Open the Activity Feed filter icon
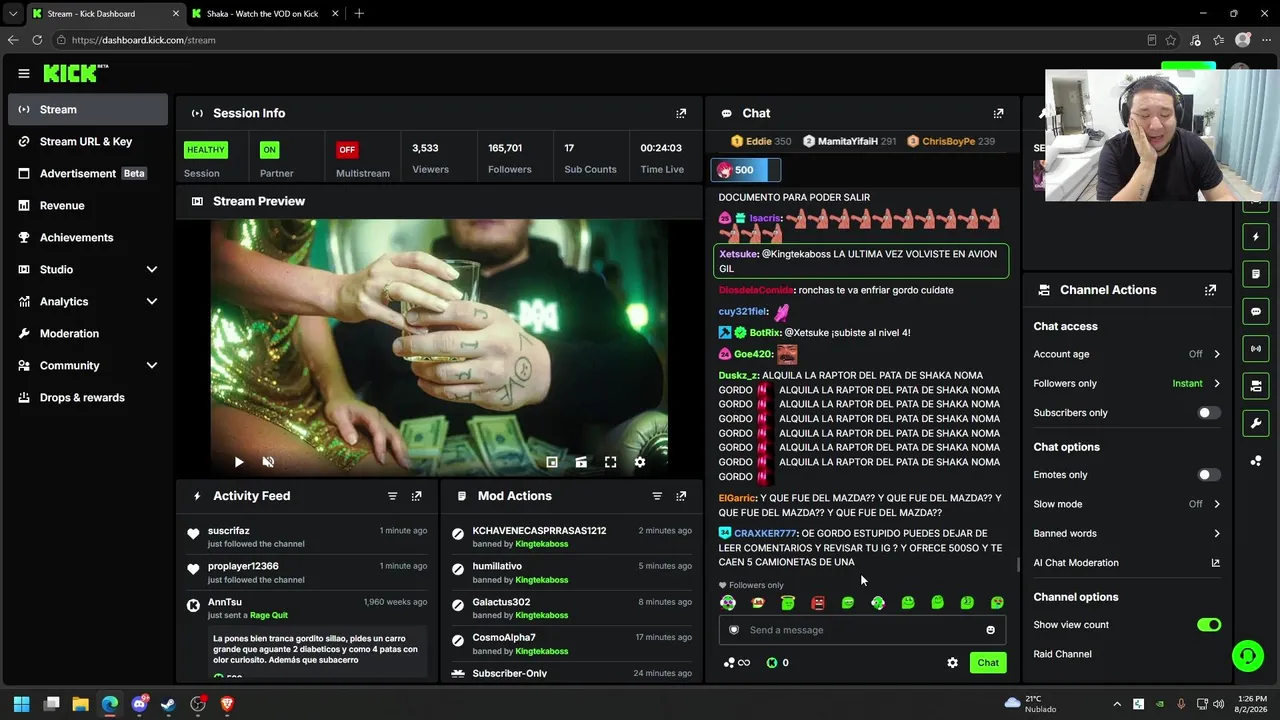 [x=392, y=496]
